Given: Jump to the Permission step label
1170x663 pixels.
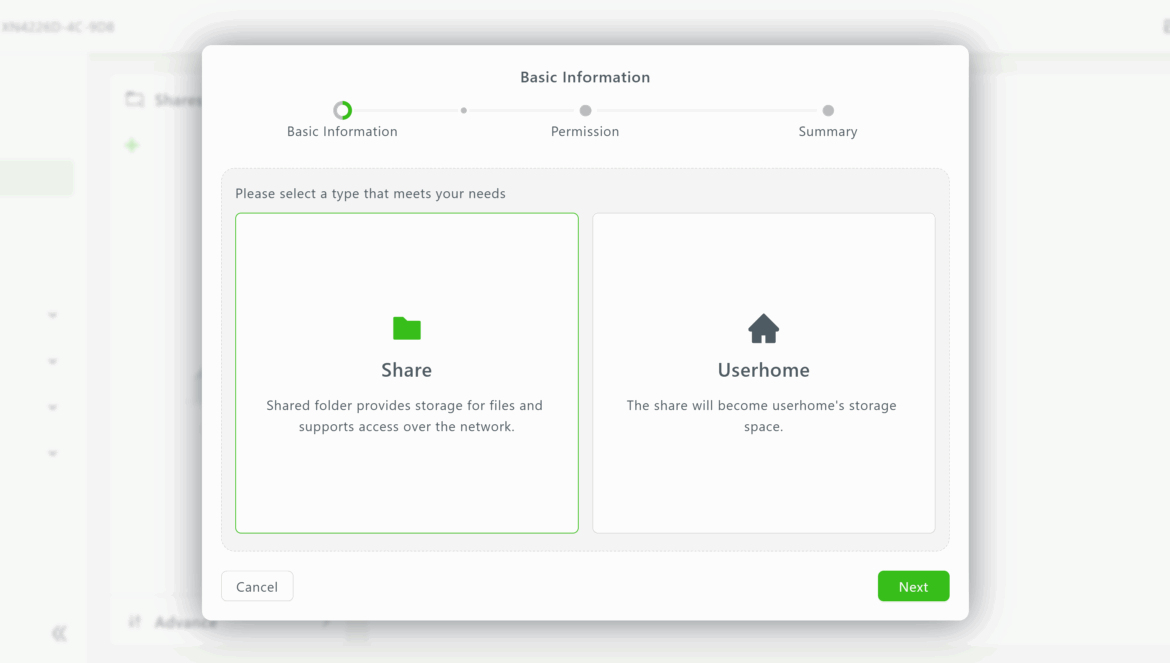Looking at the screenshot, I should click(585, 132).
